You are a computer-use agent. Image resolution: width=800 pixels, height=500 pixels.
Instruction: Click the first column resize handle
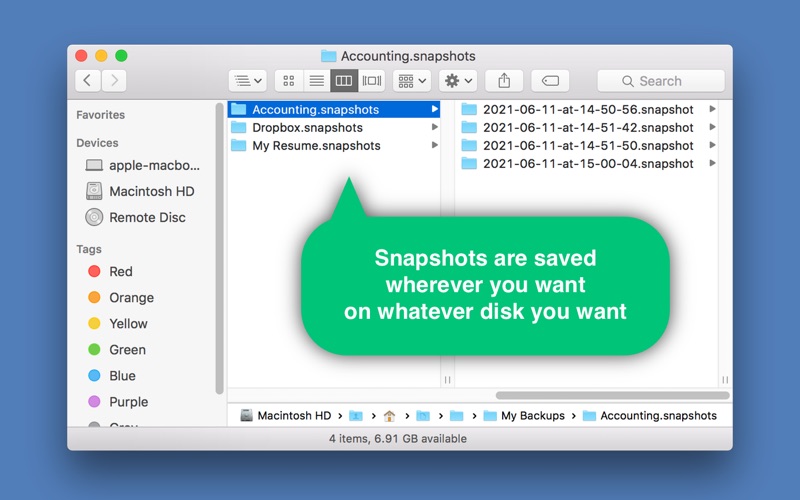point(447,380)
